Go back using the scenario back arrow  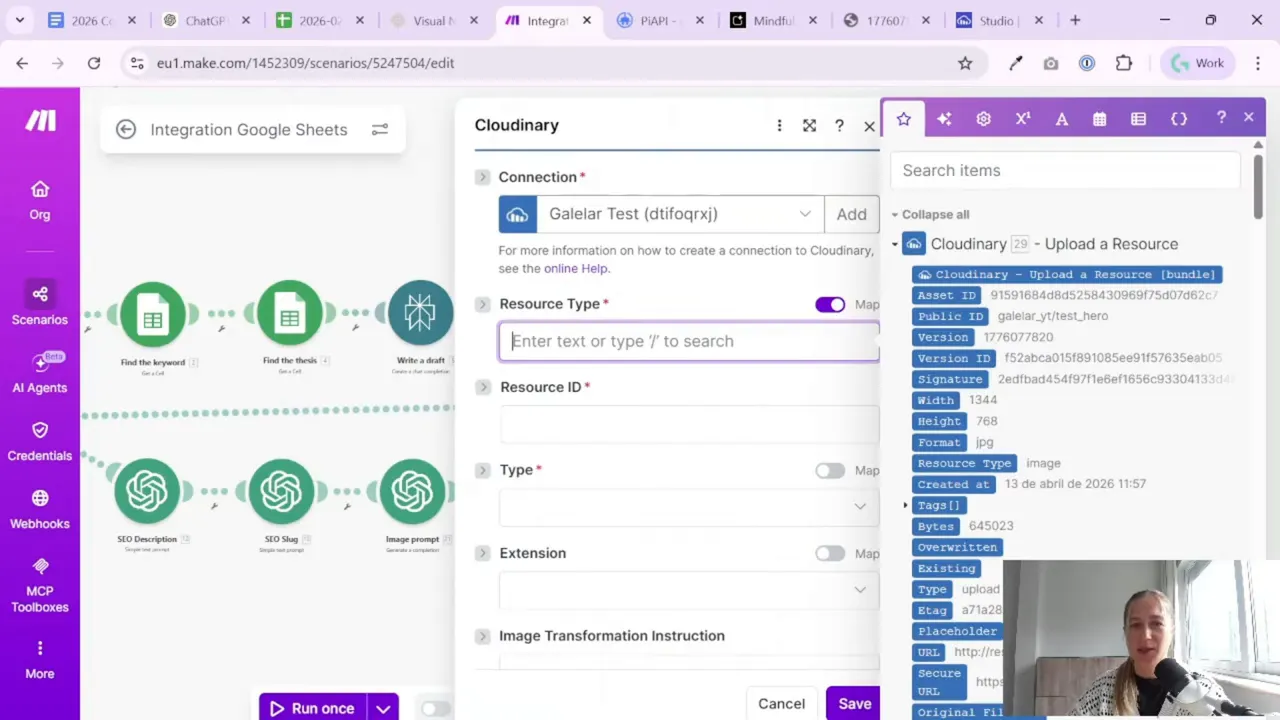pyautogui.click(x=126, y=129)
